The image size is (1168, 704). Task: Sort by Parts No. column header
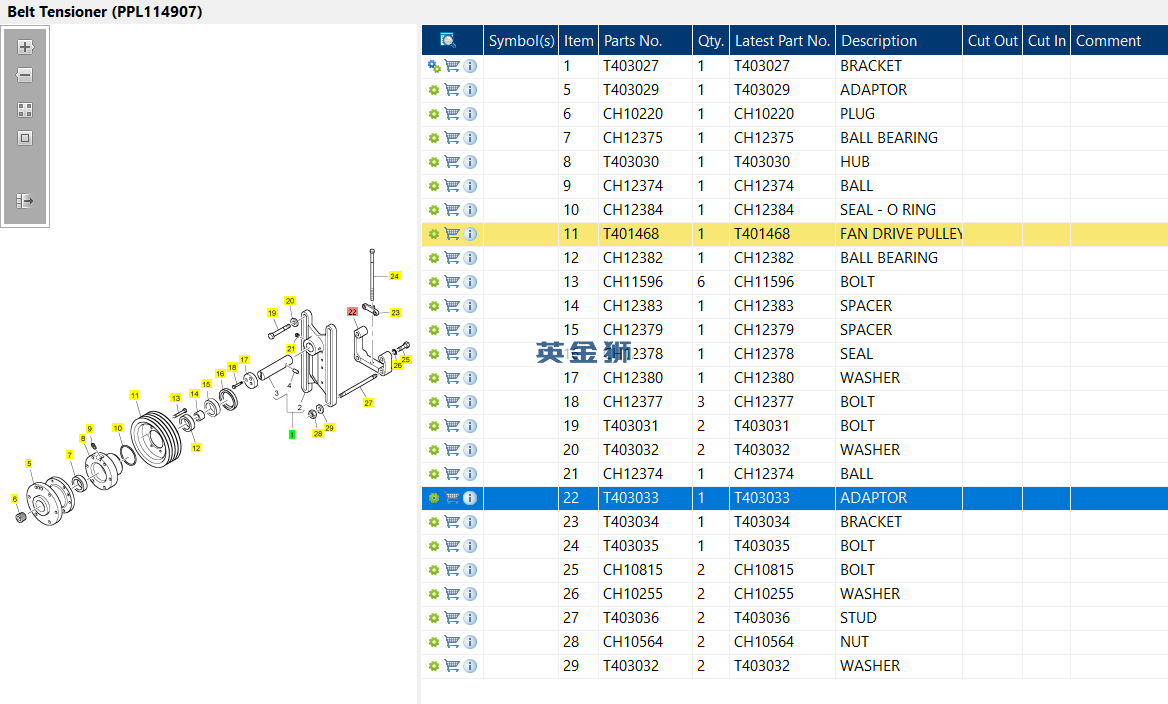pos(645,40)
